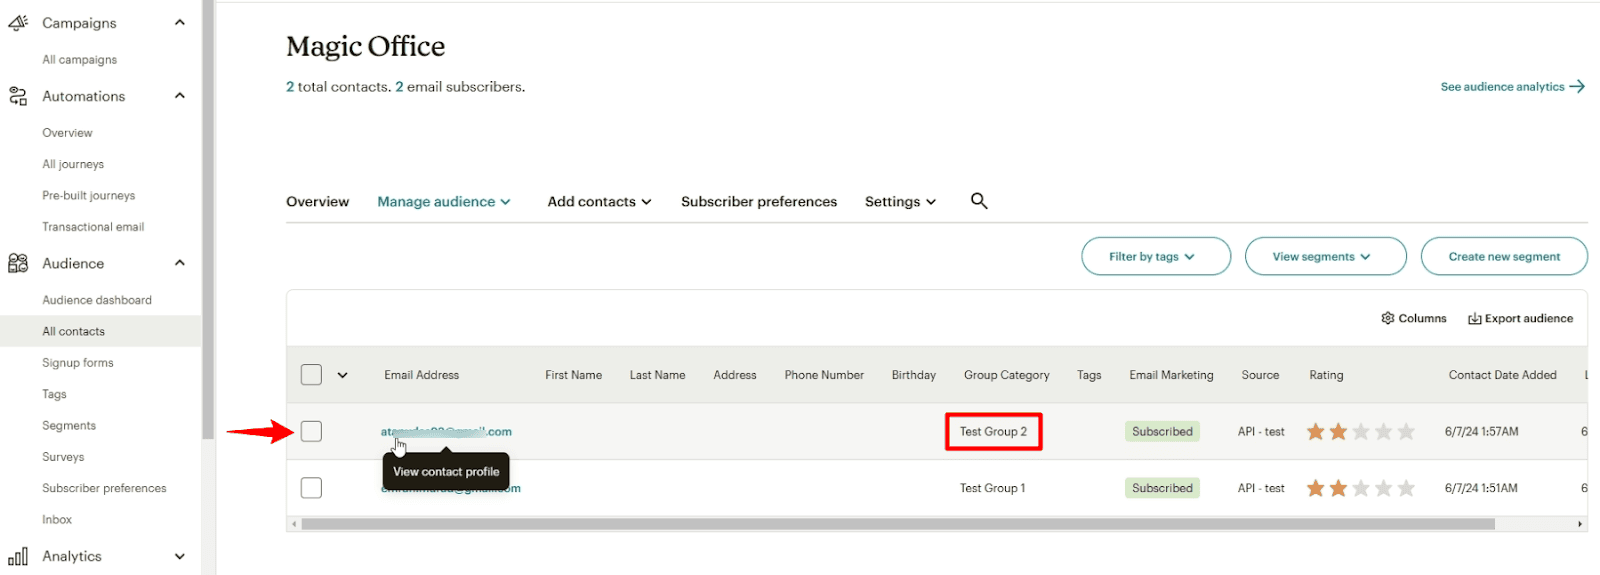
Task: Open Surveys in the sidebar
Action: [x=63, y=457]
